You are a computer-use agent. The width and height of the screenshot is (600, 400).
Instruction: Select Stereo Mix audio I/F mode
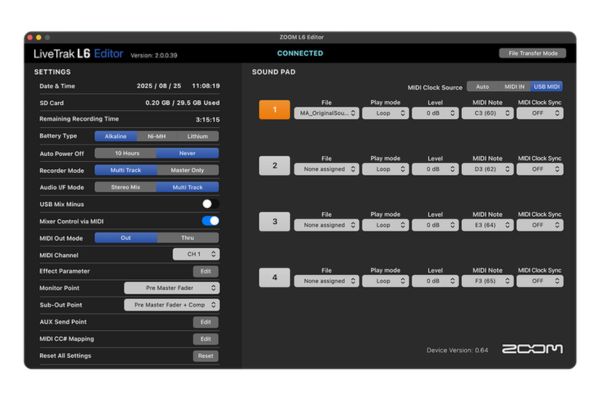(126, 187)
